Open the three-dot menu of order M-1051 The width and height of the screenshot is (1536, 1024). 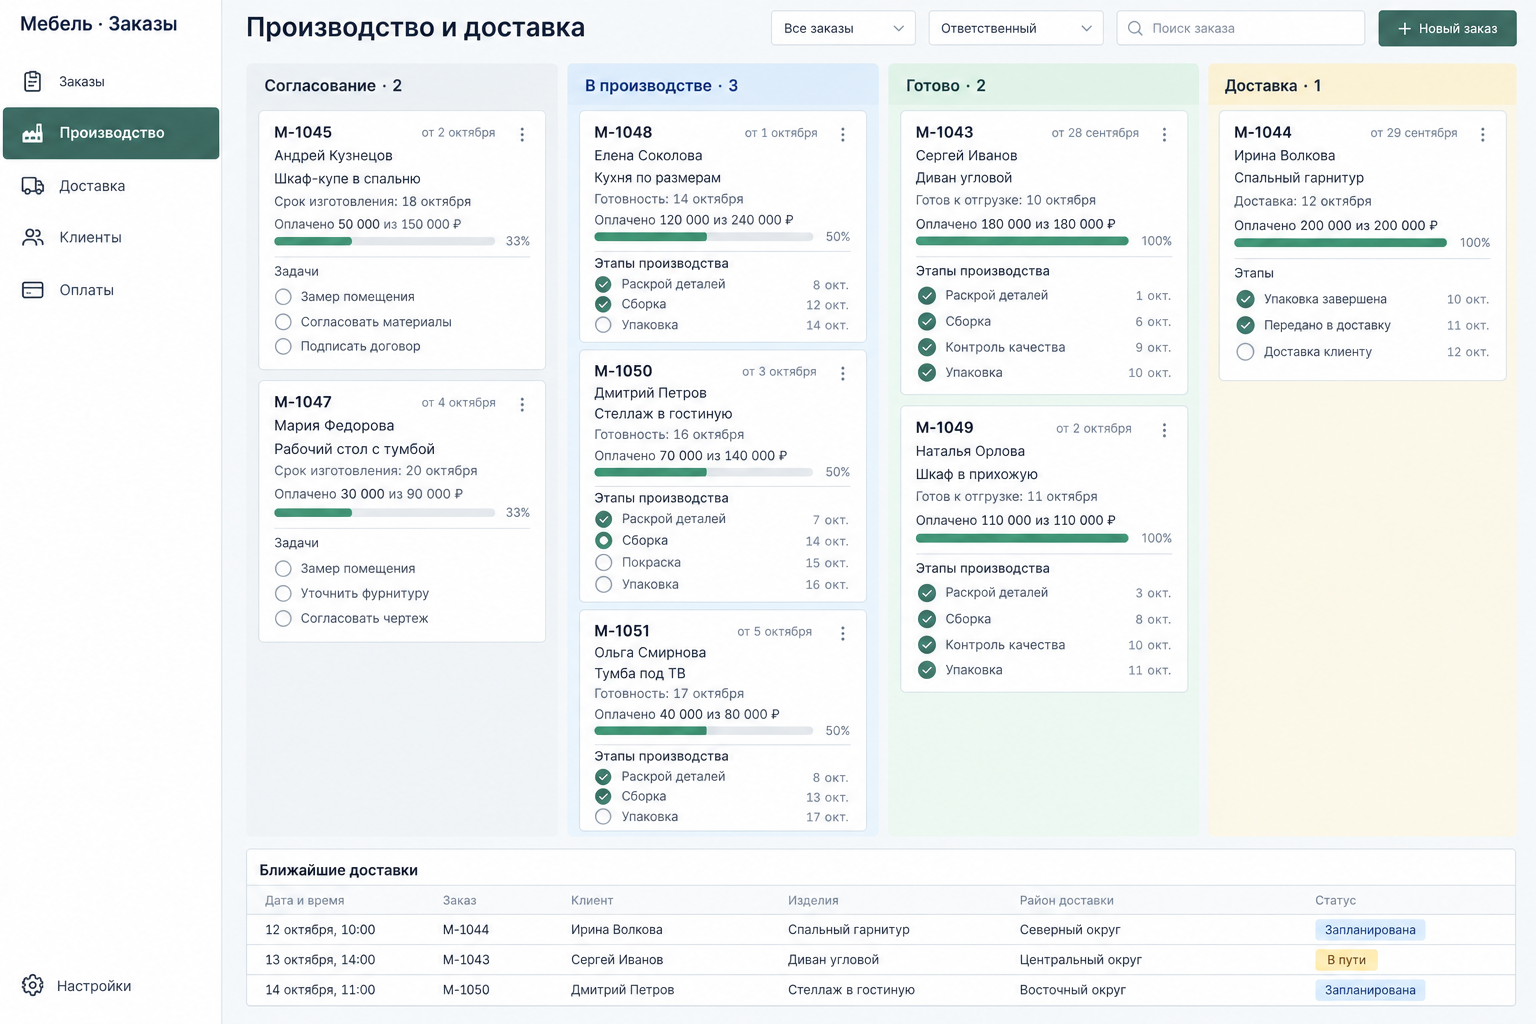(843, 633)
